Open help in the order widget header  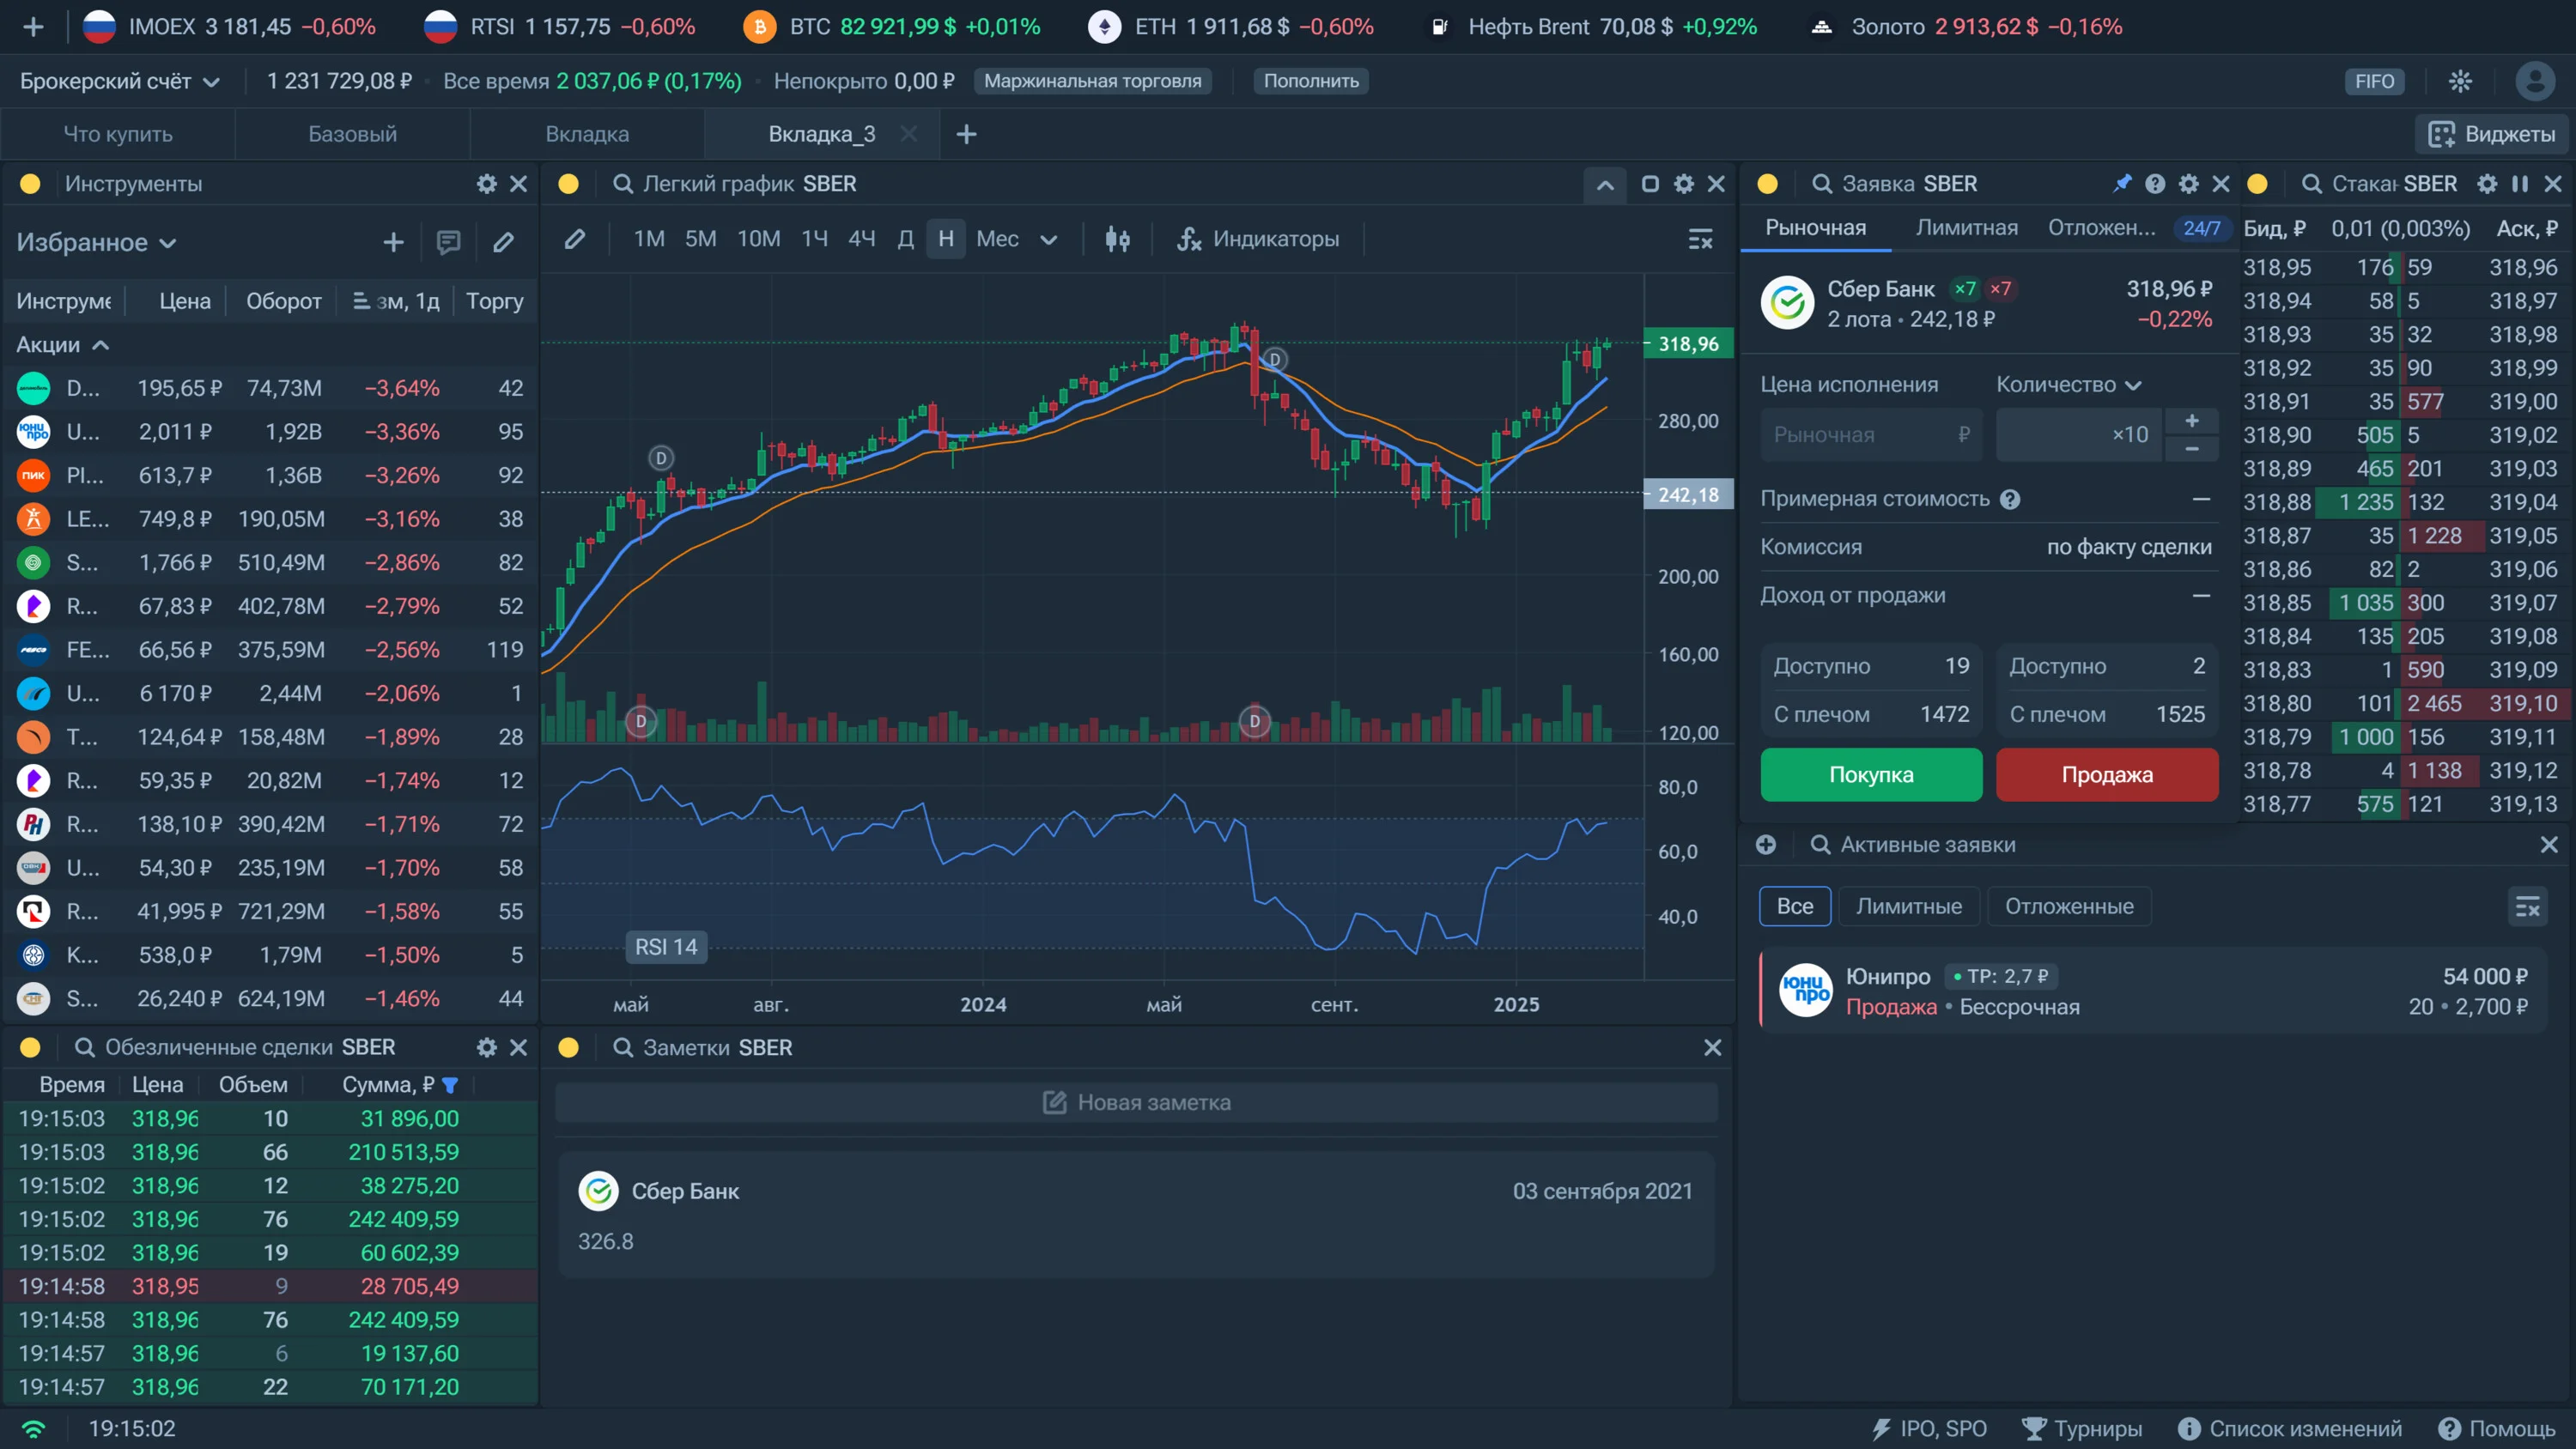(2155, 184)
